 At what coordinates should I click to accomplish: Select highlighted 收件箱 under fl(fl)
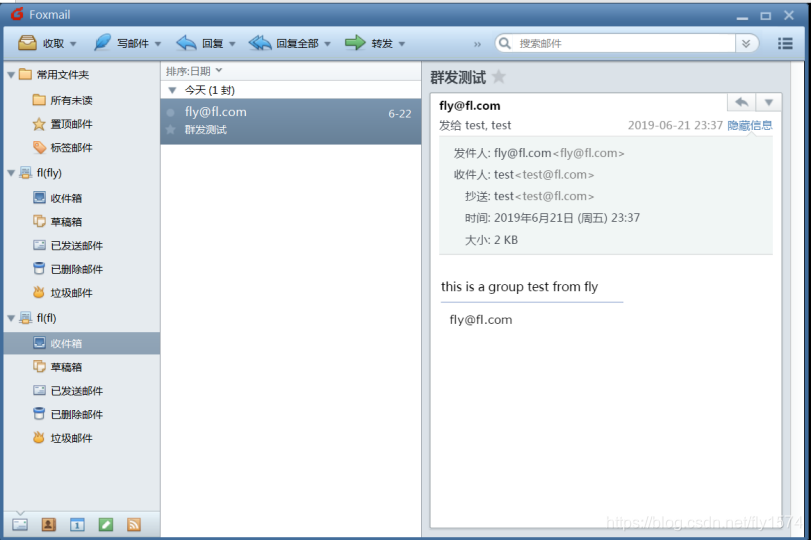pos(82,343)
